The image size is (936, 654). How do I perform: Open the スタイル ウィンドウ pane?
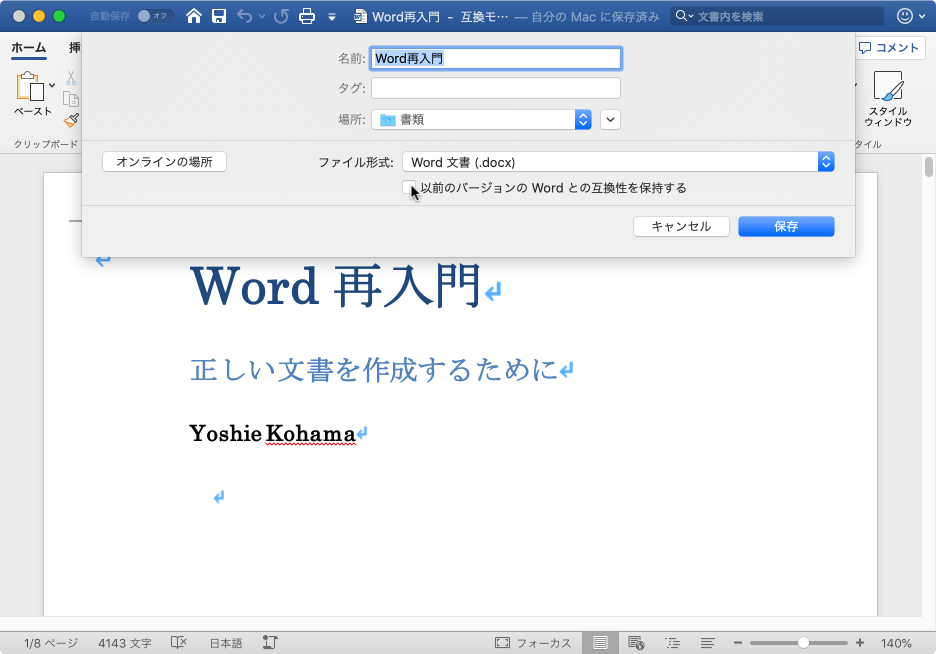(x=887, y=99)
